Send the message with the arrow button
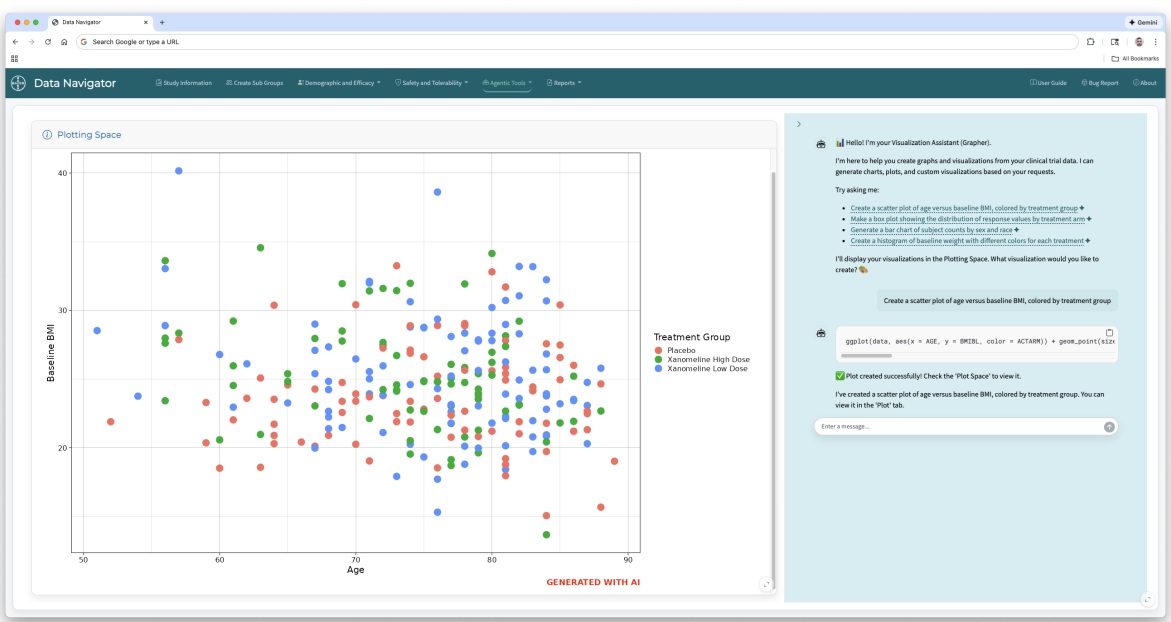The width and height of the screenshot is (1171, 622). pyautogui.click(x=1109, y=427)
